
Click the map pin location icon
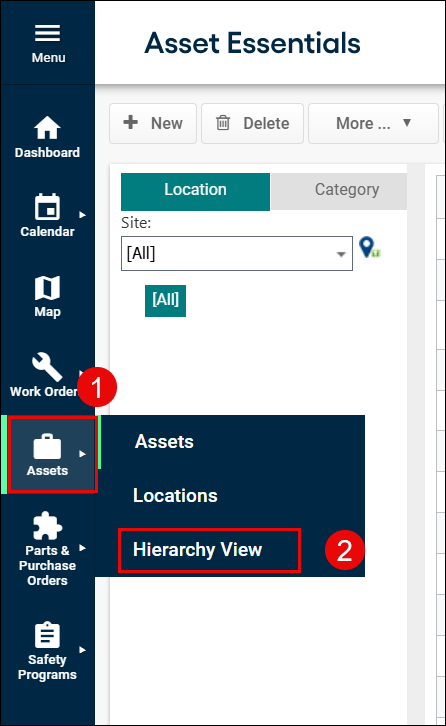[x=369, y=247]
